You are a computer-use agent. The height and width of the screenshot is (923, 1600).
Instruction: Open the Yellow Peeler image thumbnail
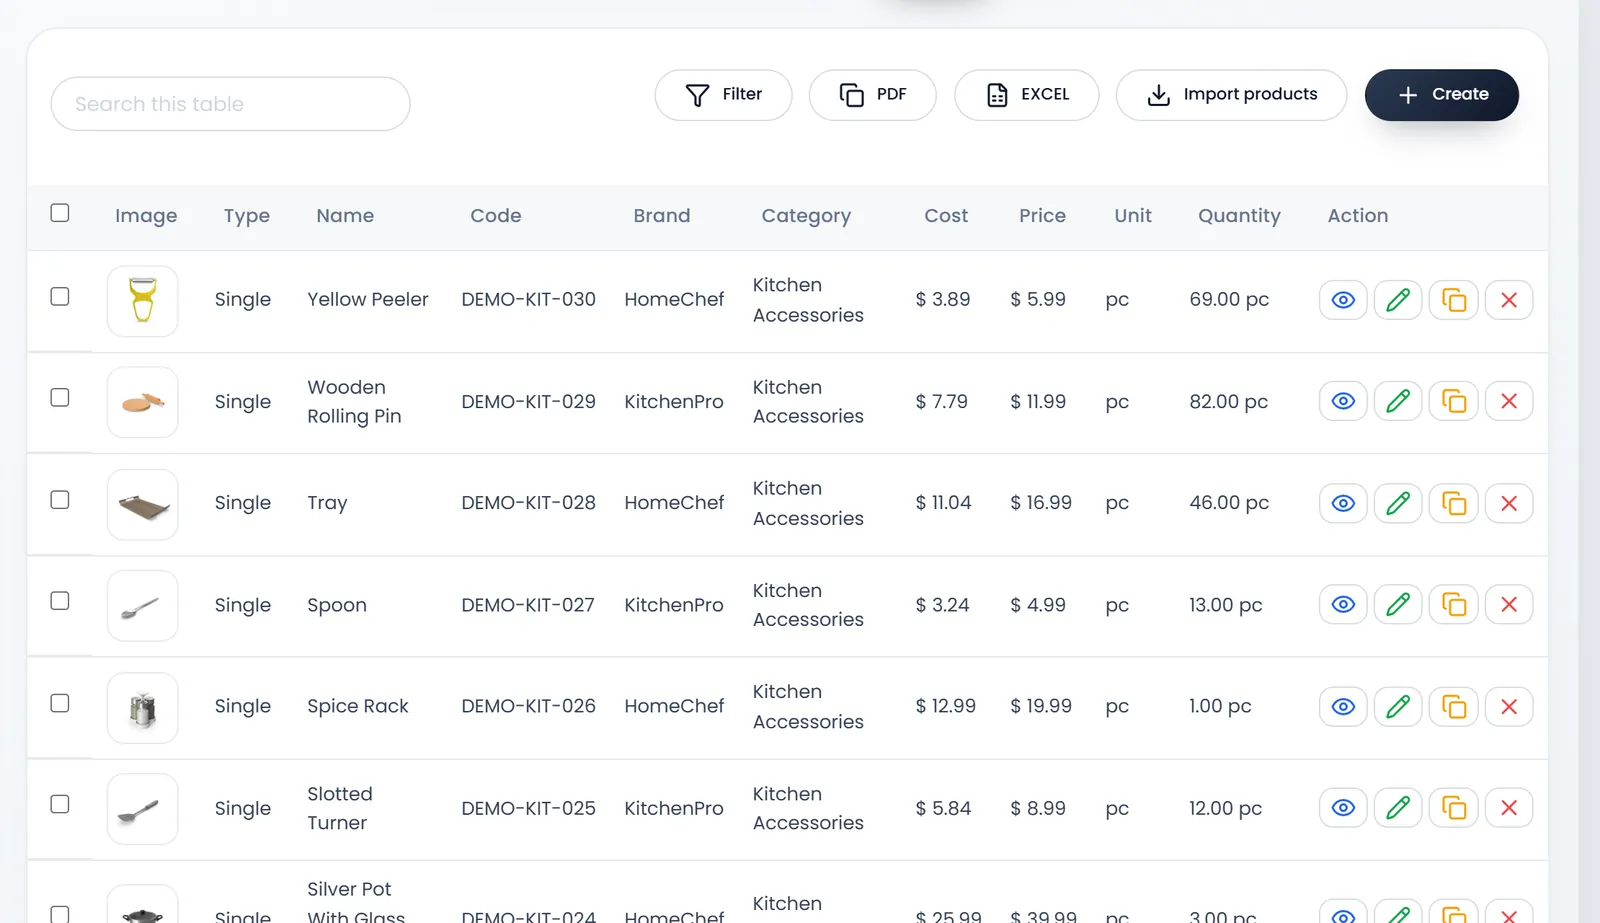pos(143,301)
